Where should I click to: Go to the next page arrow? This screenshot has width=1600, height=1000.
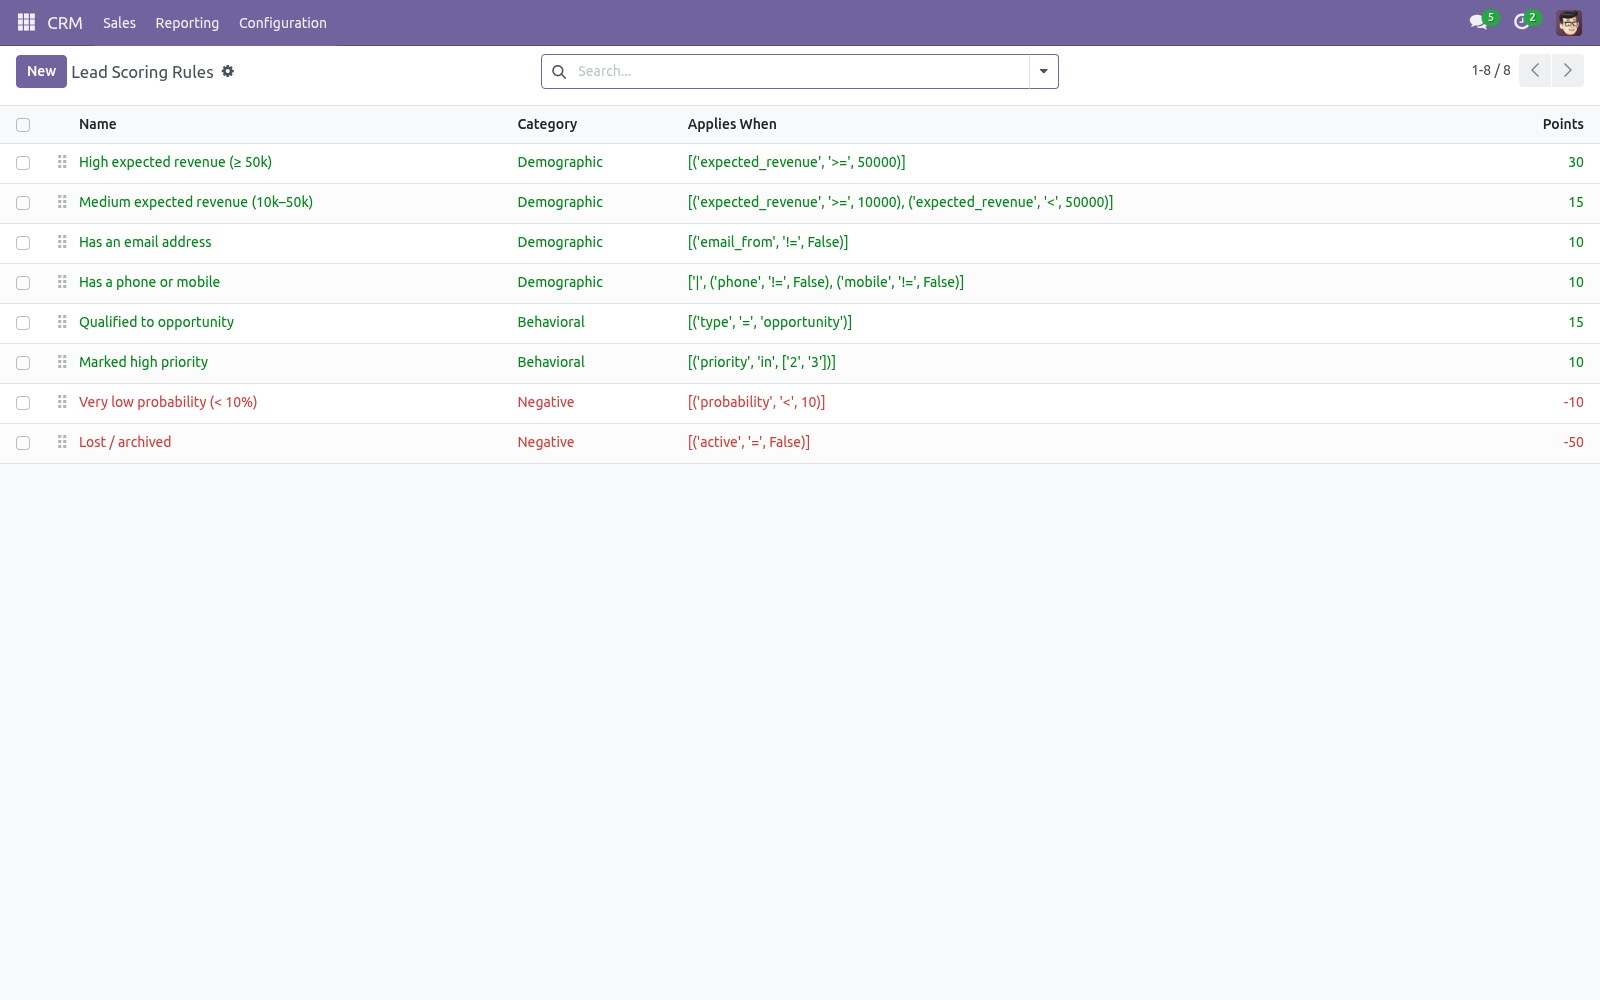point(1568,70)
